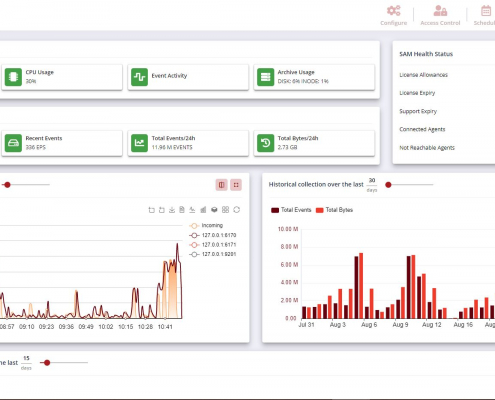The width and height of the screenshot is (495, 400).
Task: Click the 30 days value field
Action: point(372,181)
